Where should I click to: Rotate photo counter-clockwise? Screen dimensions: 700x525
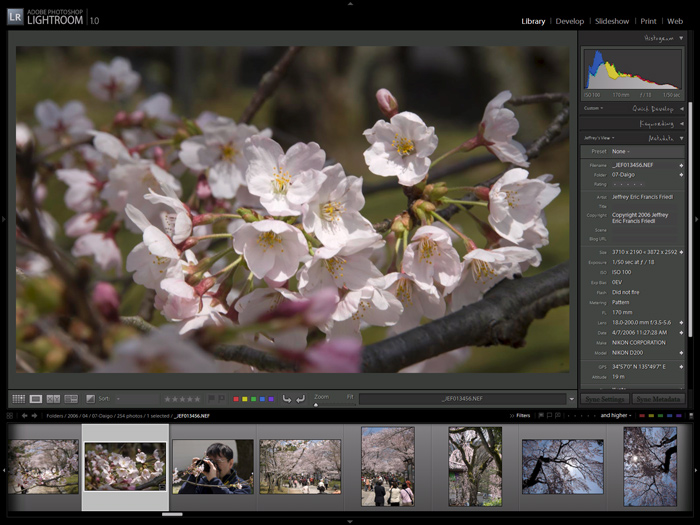tap(287, 399)
